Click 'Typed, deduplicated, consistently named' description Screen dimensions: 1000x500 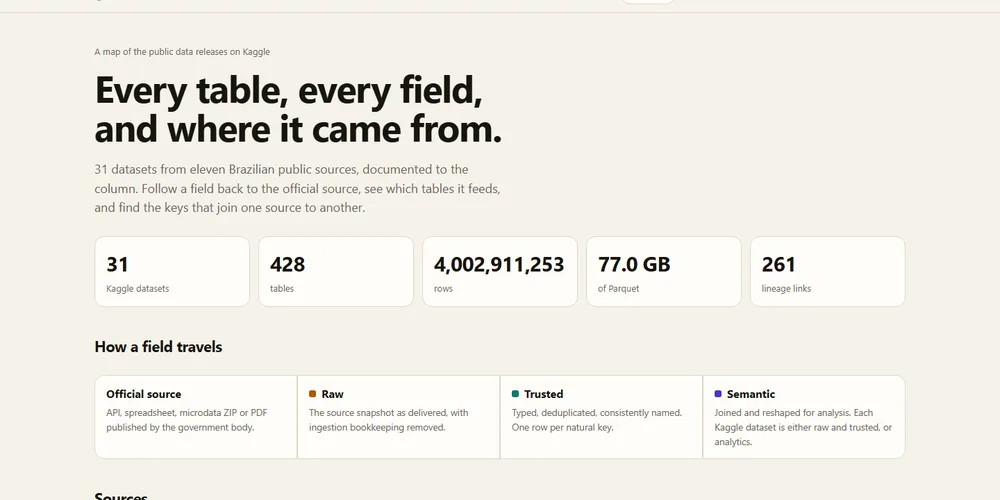pyautogui.click(x=597, y=420)
